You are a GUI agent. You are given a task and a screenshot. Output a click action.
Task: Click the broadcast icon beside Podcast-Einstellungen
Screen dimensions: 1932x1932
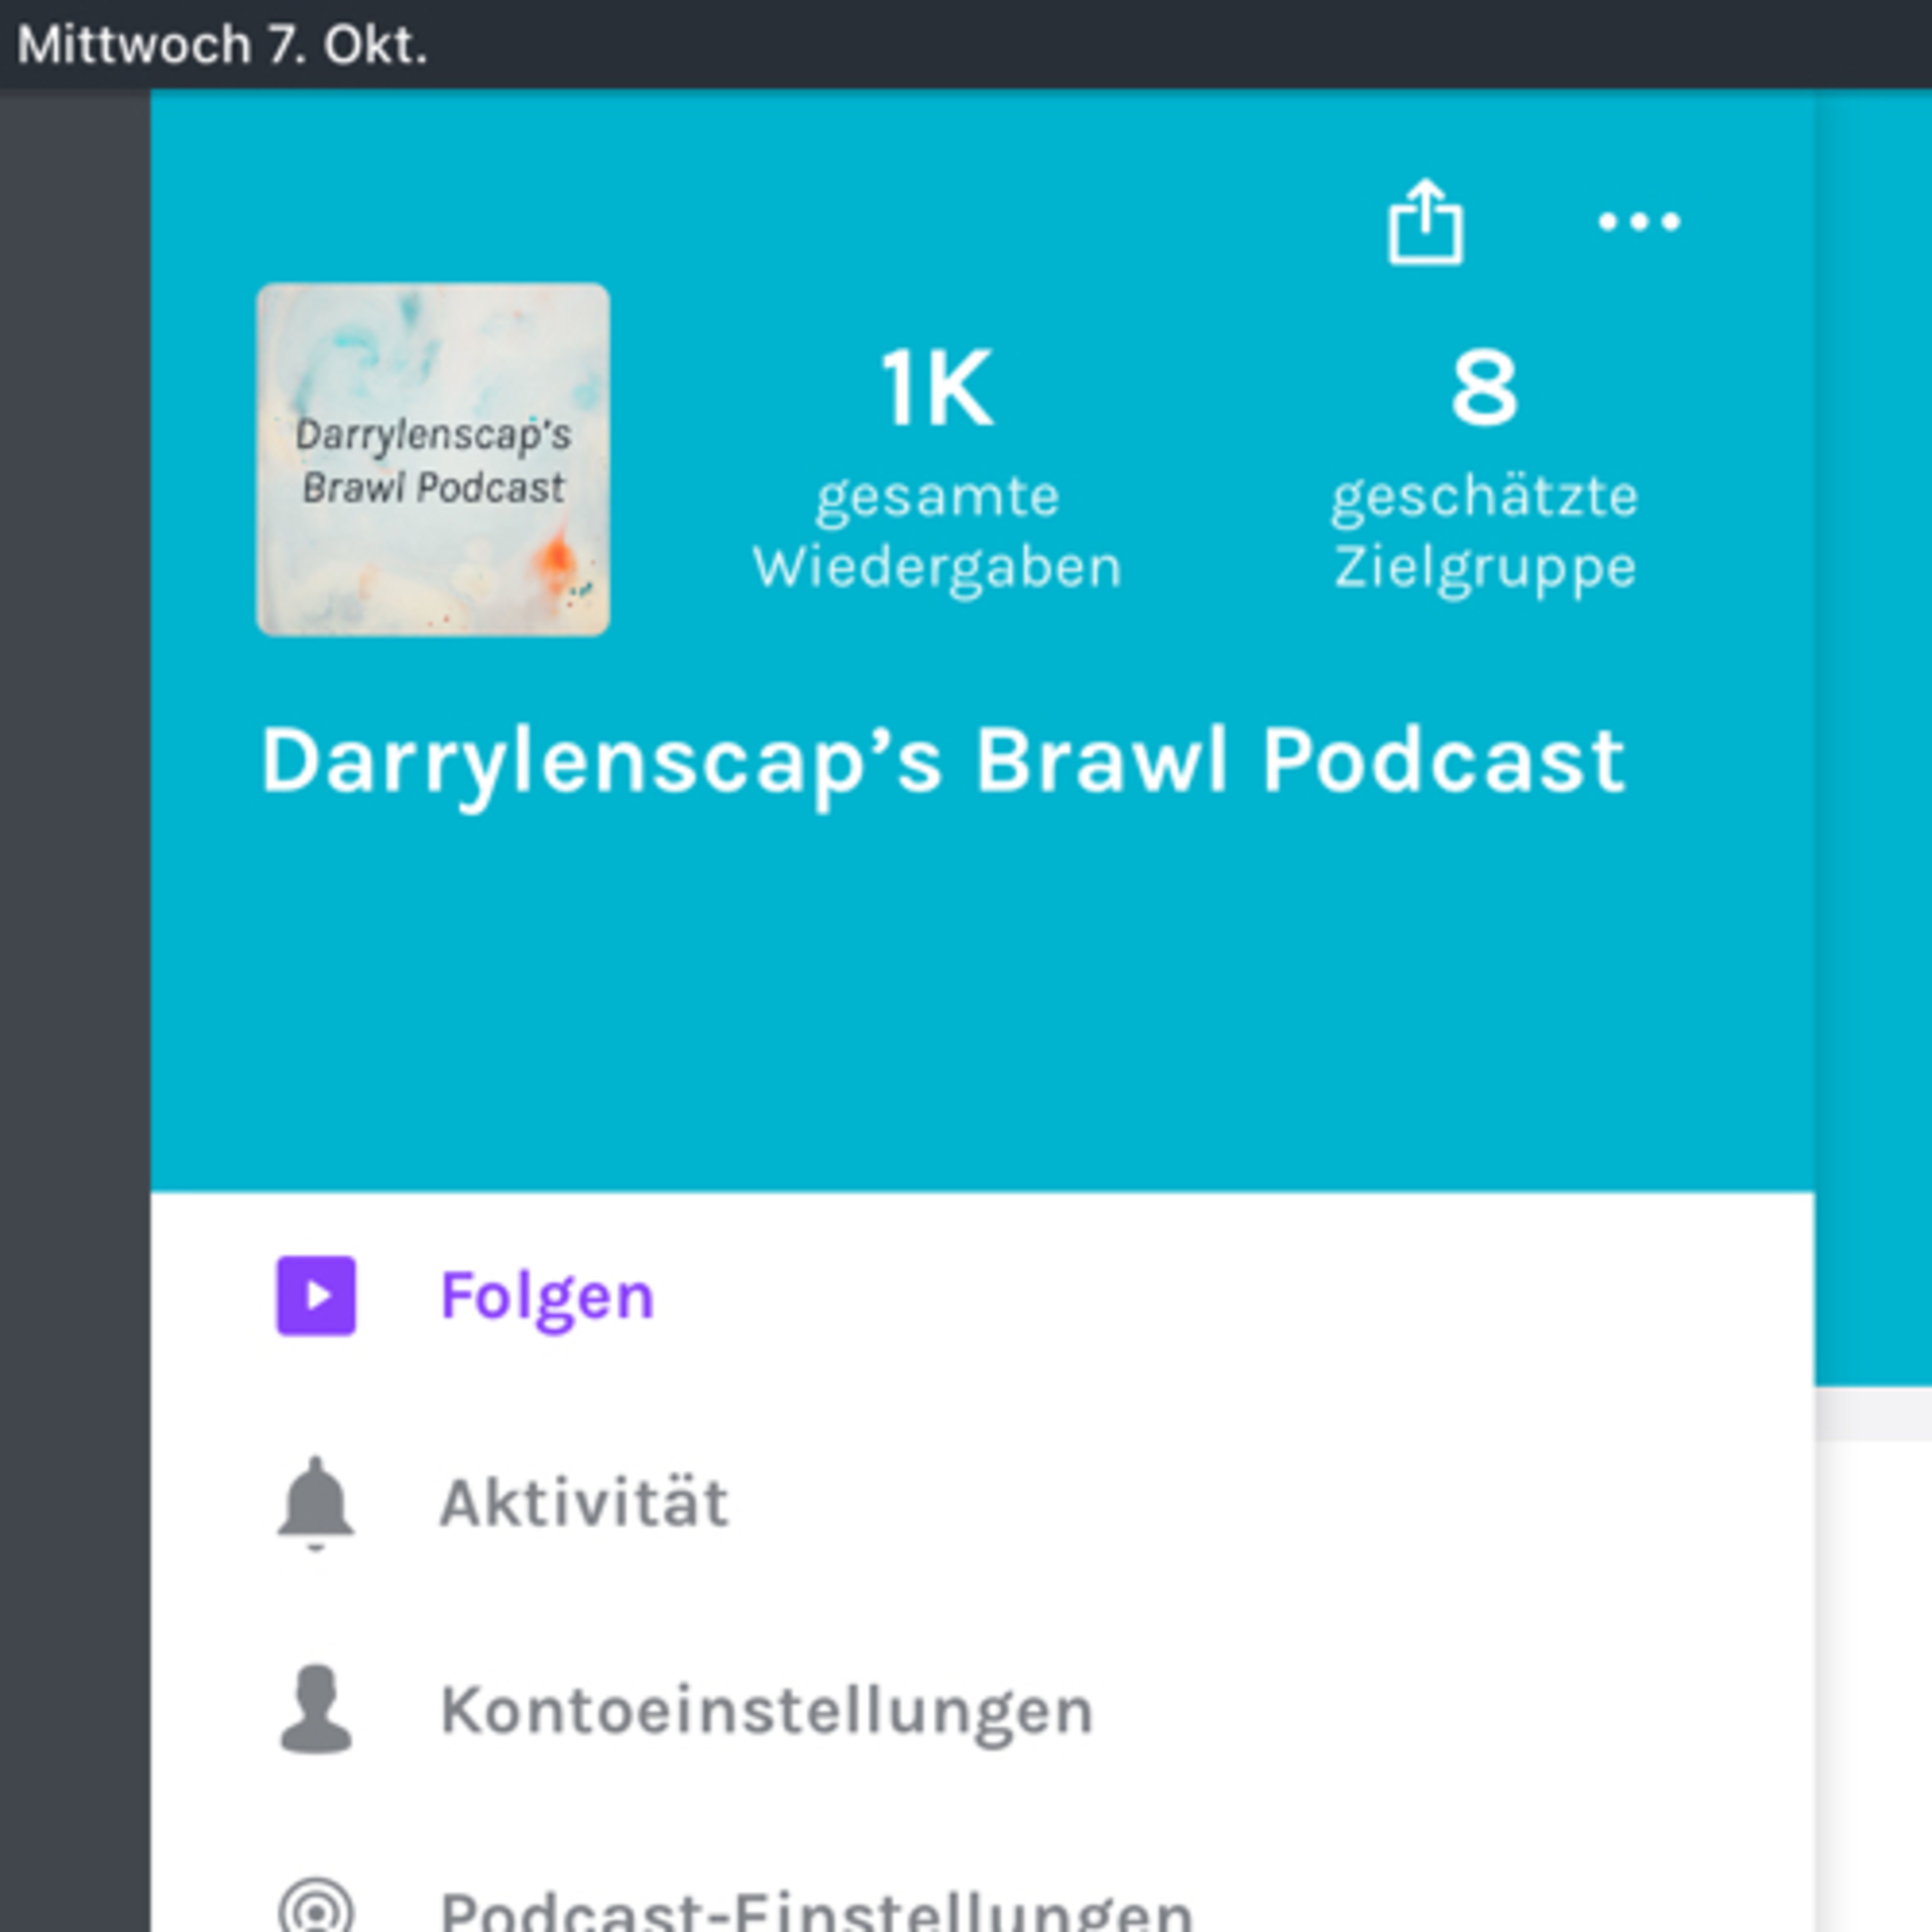click(x=316, y=1904)
